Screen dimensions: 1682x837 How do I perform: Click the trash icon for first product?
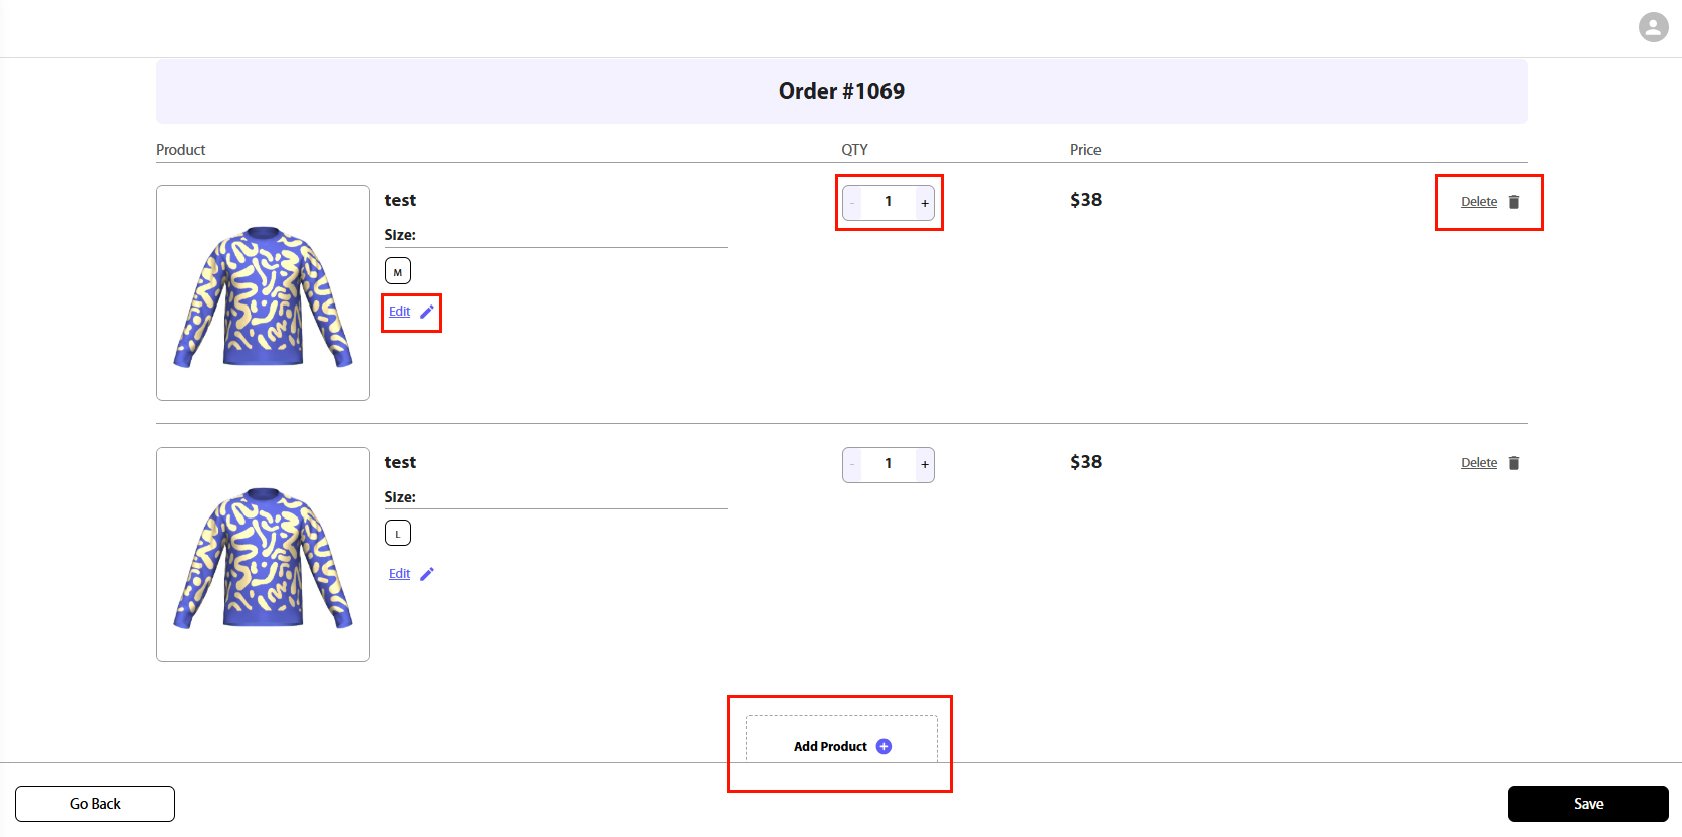click(x=1514, y=202)
